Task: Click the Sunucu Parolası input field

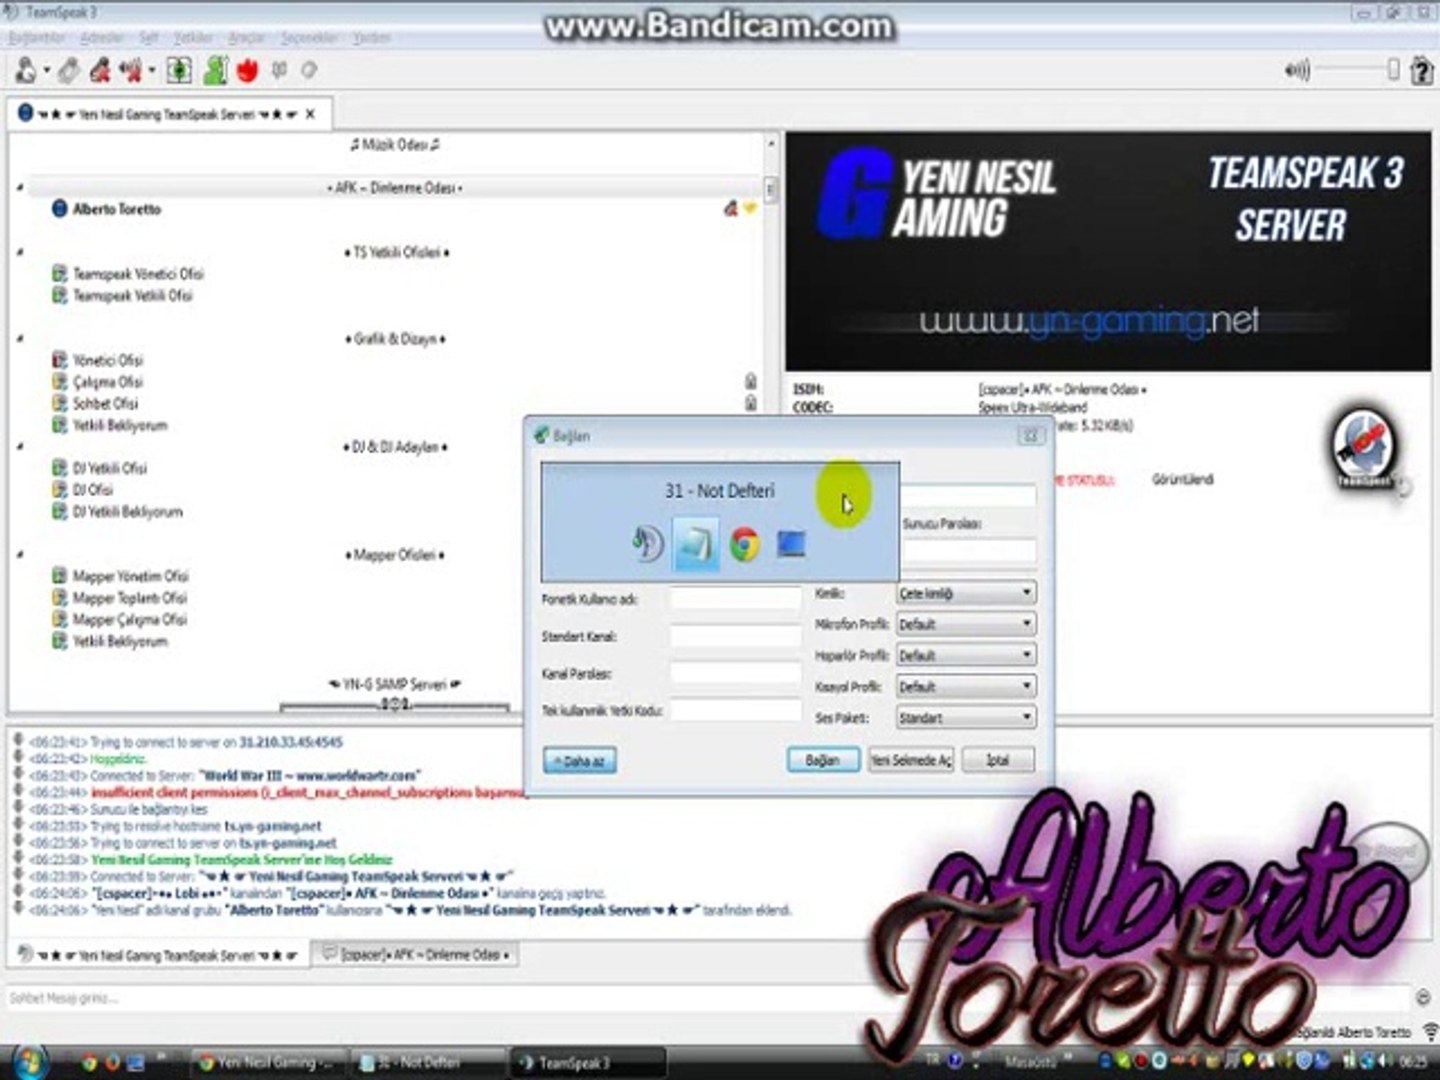Action: pos(969,551)
